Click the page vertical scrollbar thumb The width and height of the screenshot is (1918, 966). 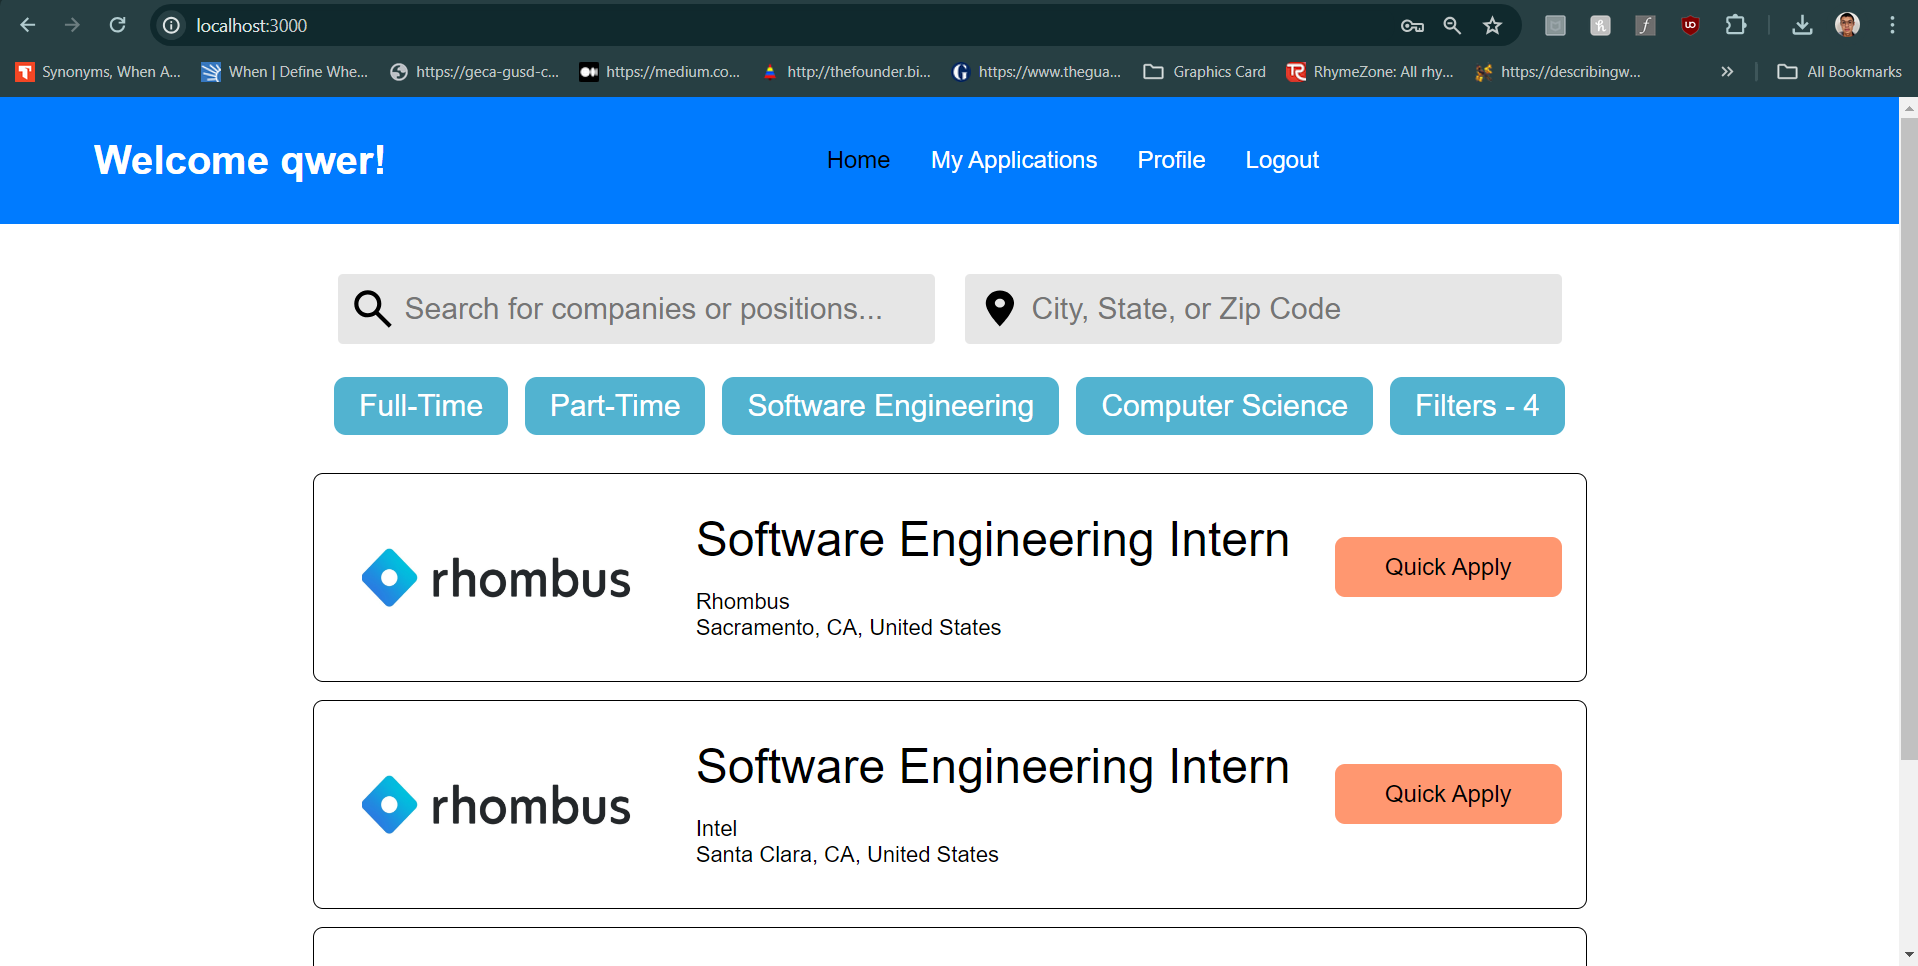1908,440
